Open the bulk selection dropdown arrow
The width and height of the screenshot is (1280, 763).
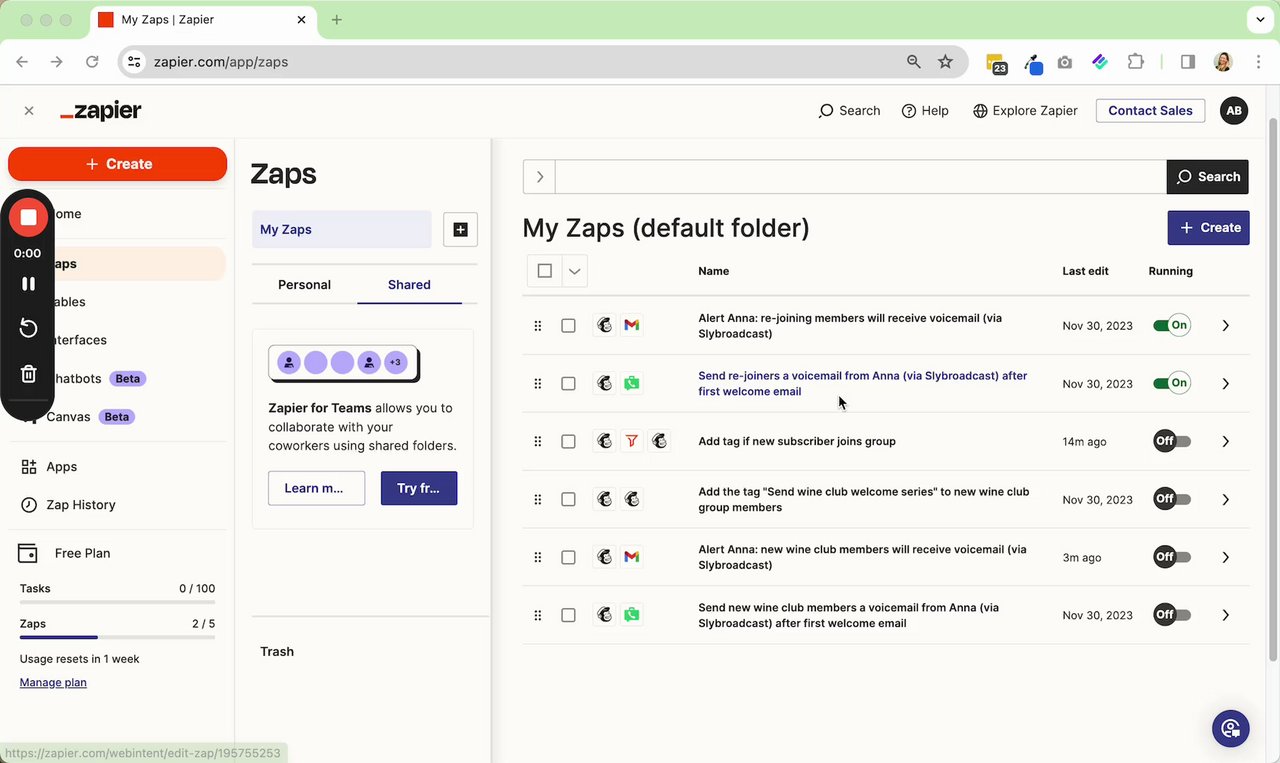574,271
